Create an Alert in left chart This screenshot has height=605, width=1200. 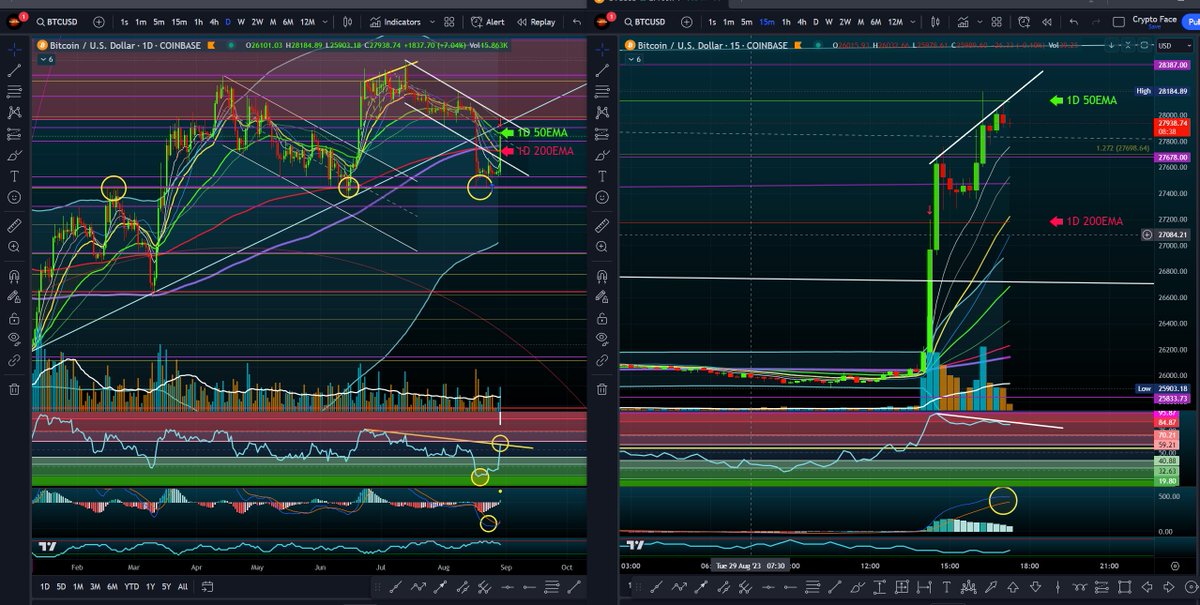[x=488, y=21]
